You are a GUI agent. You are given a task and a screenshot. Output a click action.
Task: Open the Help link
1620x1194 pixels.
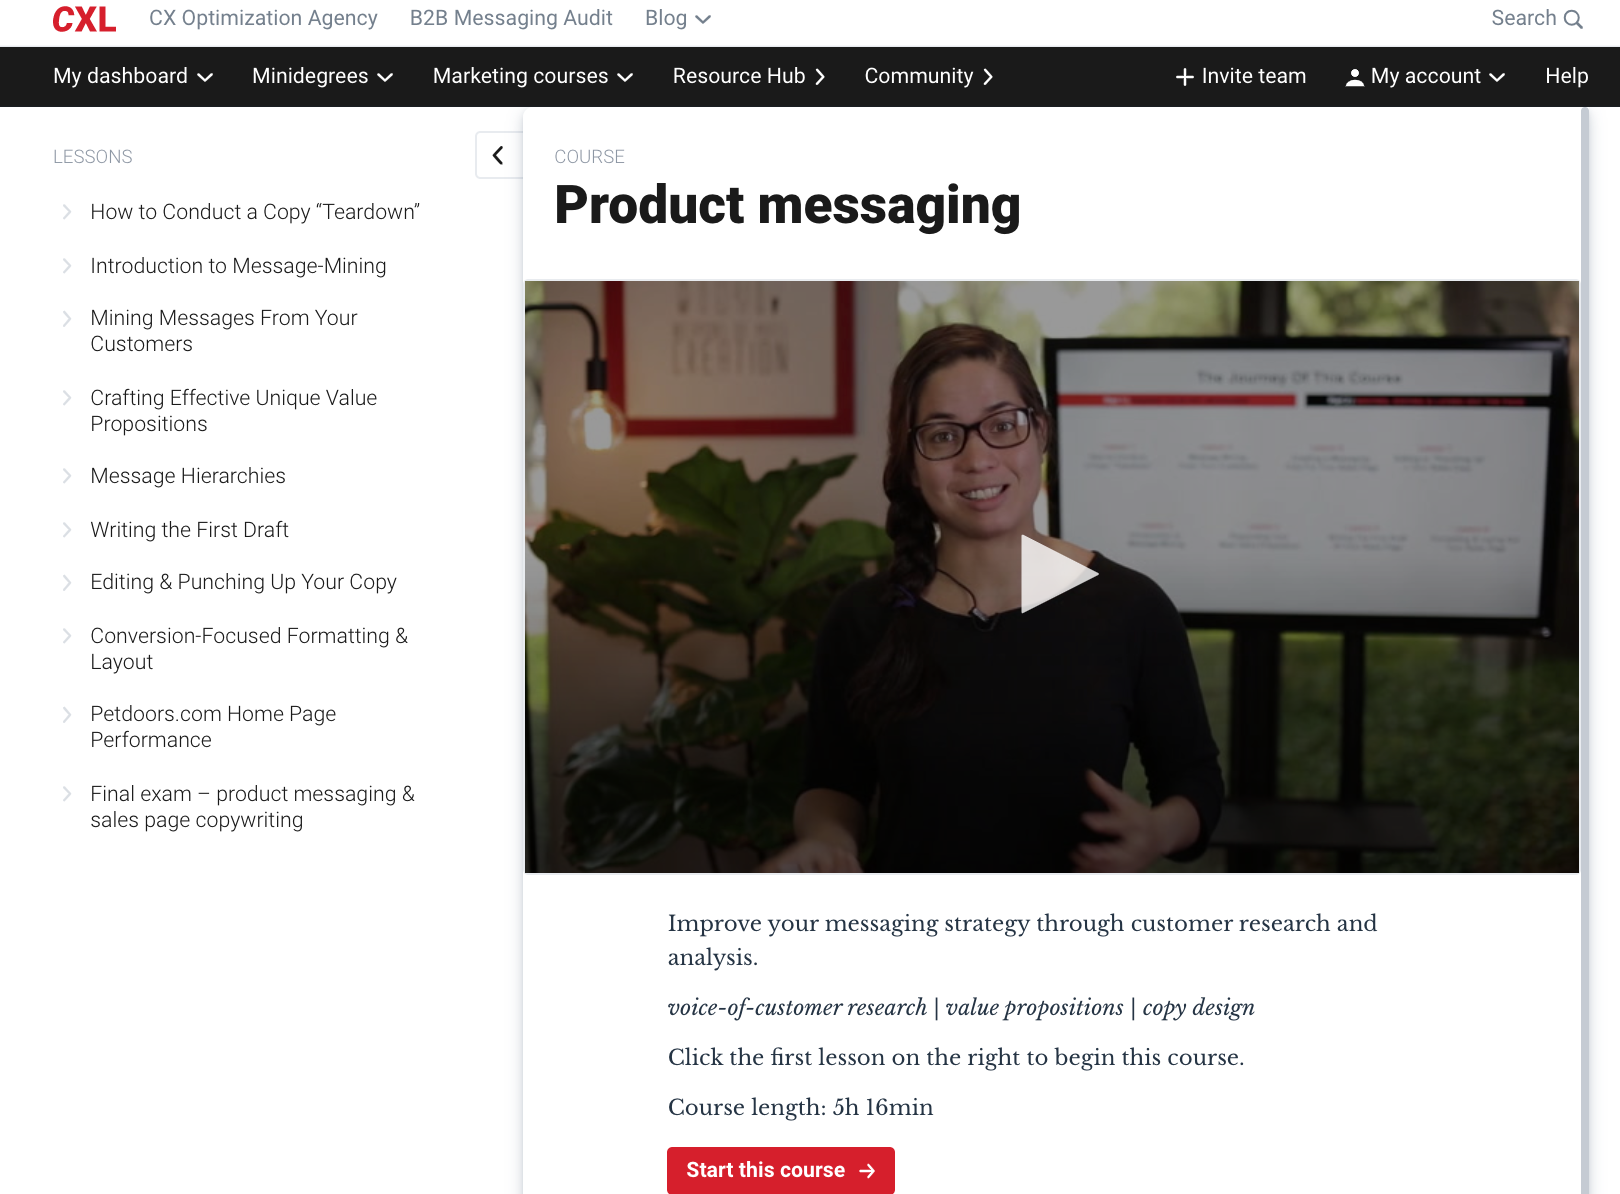coord(1565,76)
